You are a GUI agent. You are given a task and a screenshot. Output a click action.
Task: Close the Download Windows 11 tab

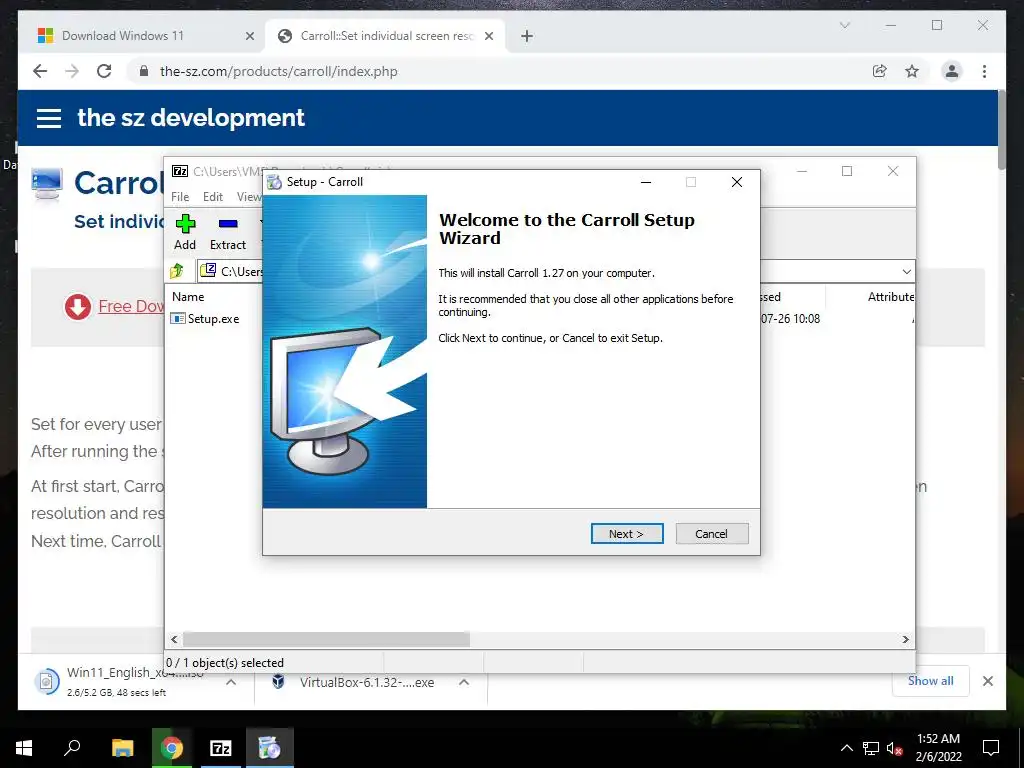(x=249, y=36)
